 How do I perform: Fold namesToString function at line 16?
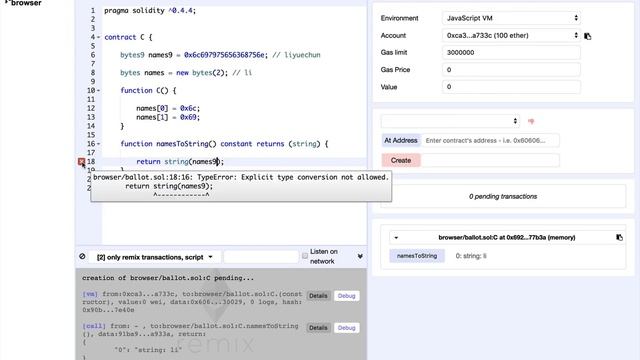point(98,144)
